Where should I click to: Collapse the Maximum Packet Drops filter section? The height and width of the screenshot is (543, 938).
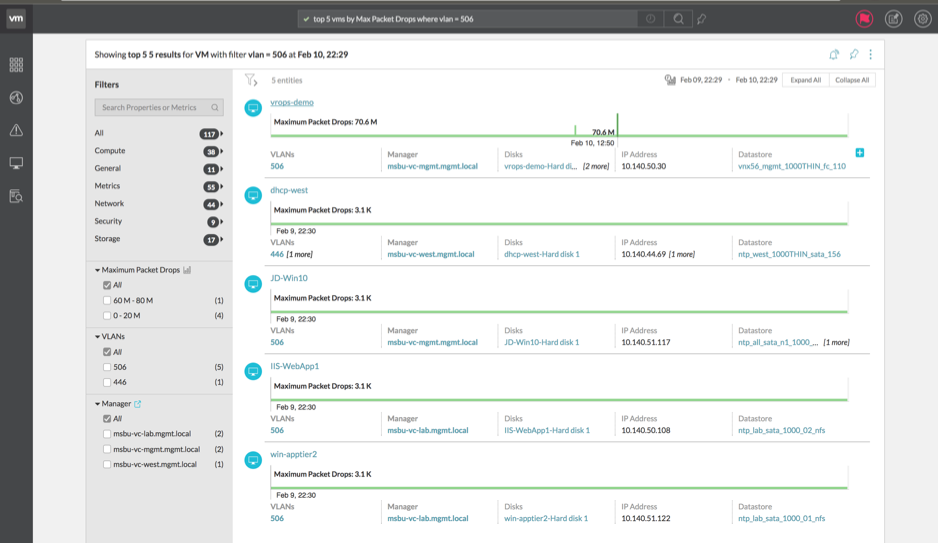98,270
